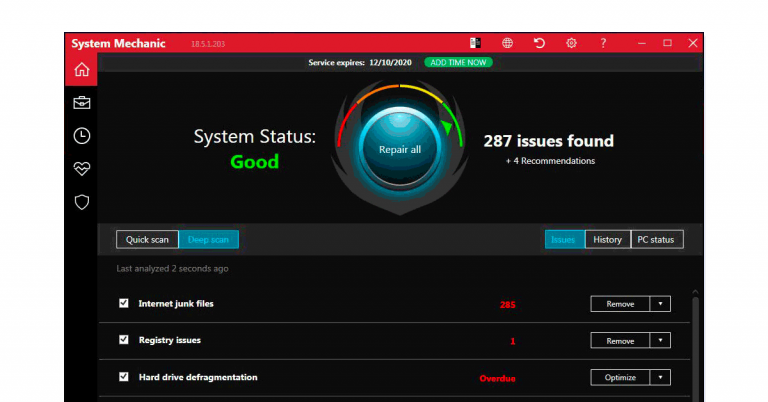Click the scroll up arrow of issues list
Screen dimensions: 768x402
pyautogui.click(x=695, y=292)
